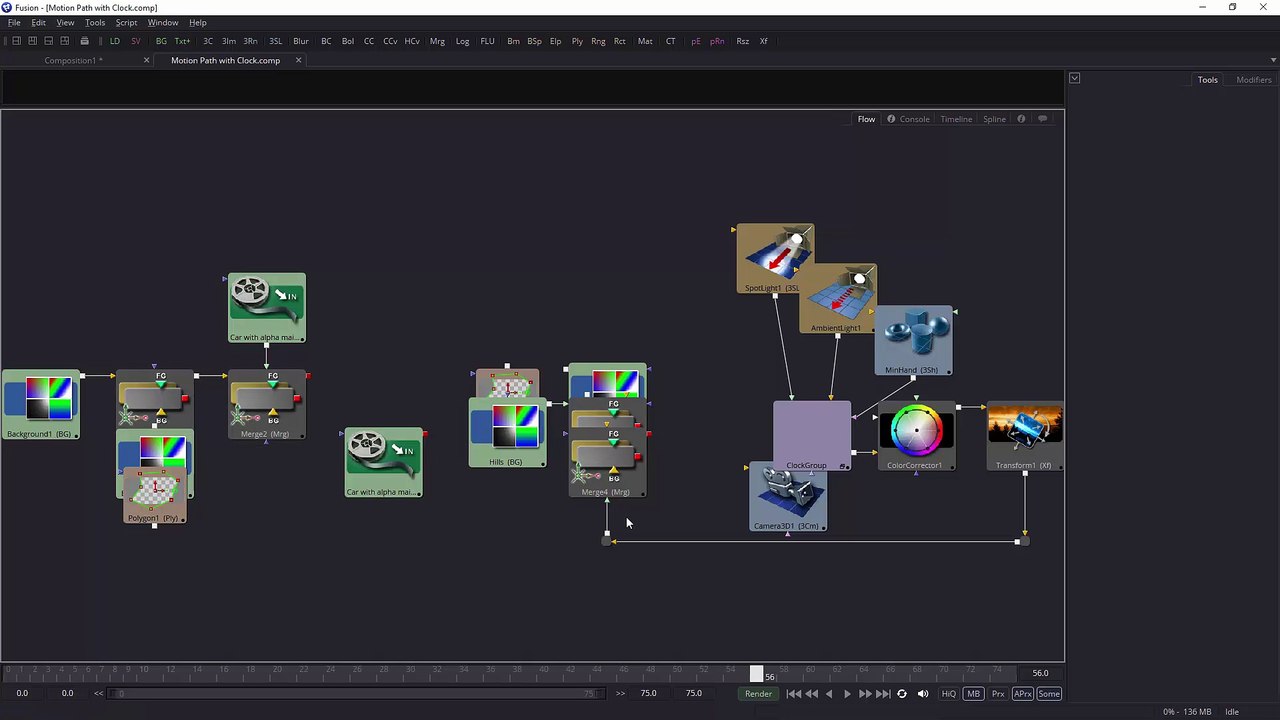
Task: Switch to the Spline tab
Action: tap(994, 119)
